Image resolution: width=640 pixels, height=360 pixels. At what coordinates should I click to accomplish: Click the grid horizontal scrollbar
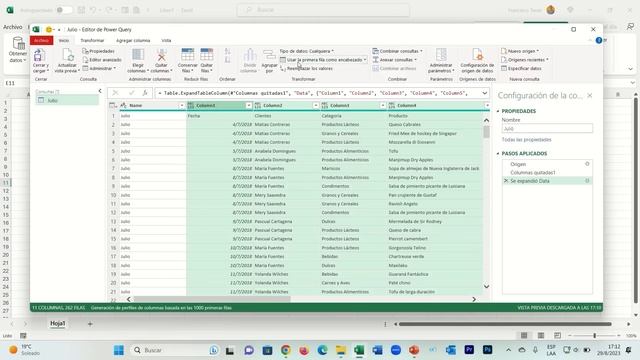pyautogui.click(x=212, y=299)
